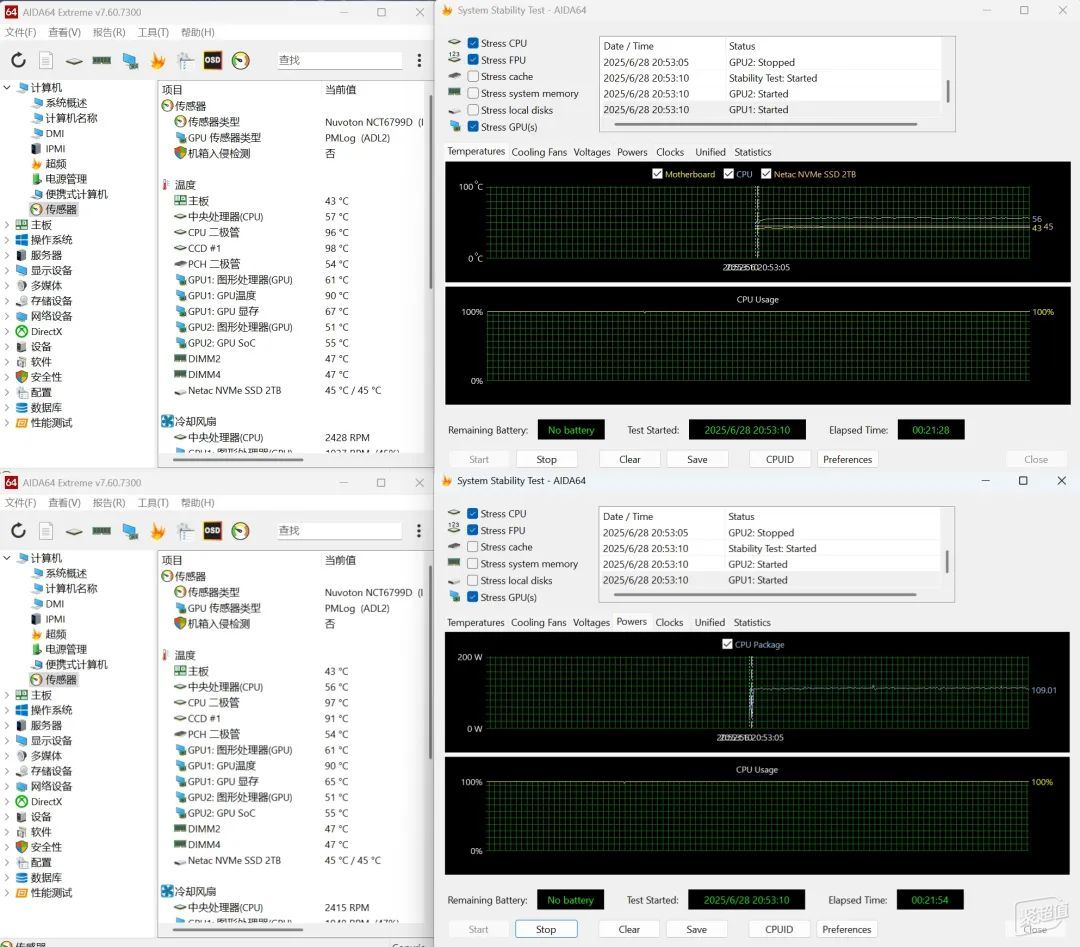This screenshot has height=947, width=1080.
Task: Select DMI in upper AIDA64 Extreme tree
Action: click(55, 134)
